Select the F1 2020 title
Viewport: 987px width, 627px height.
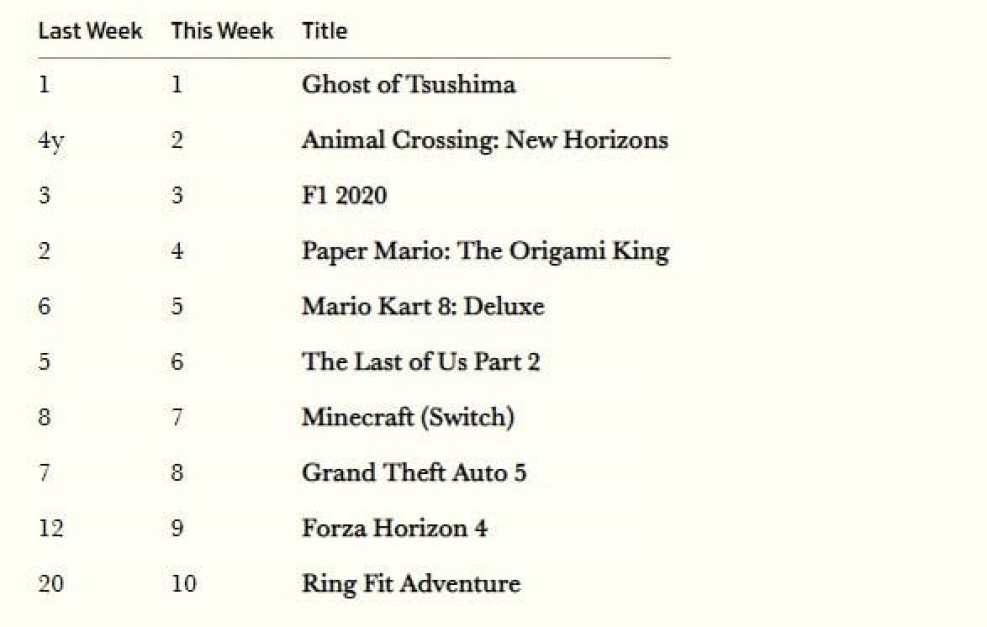pos(344,195)
